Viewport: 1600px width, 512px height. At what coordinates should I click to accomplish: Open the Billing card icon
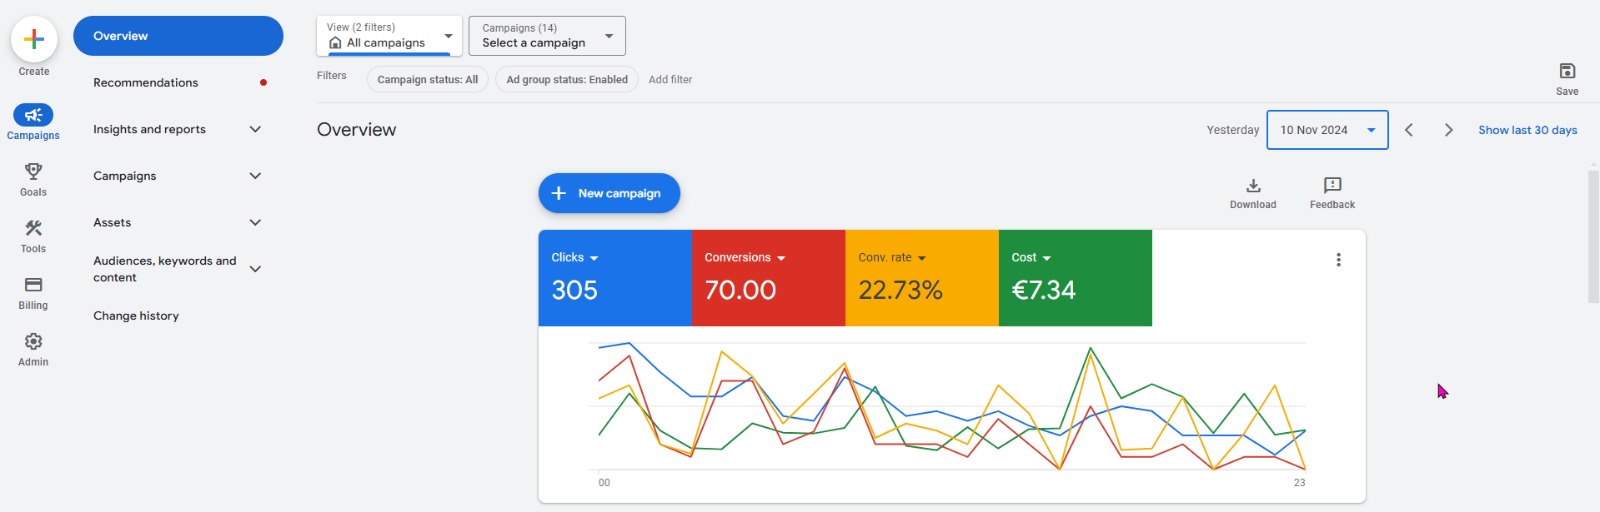pyautogui.click(x=33, y=285)
